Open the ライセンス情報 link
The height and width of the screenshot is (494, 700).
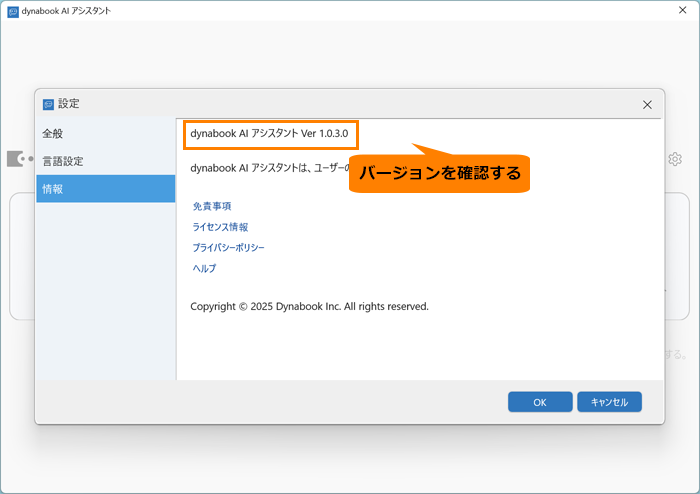pyautogui.click(x=220, y=227)
